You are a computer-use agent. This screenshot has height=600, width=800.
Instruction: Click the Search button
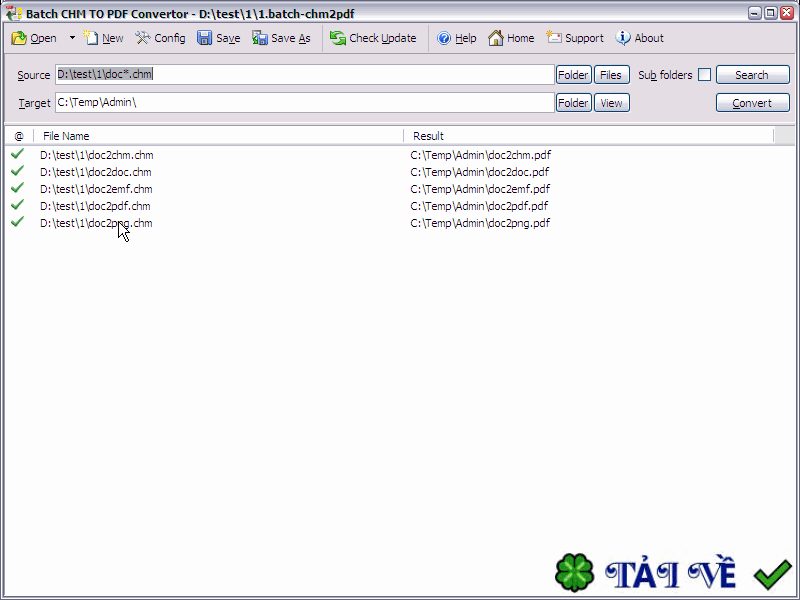tap(753, 75)
